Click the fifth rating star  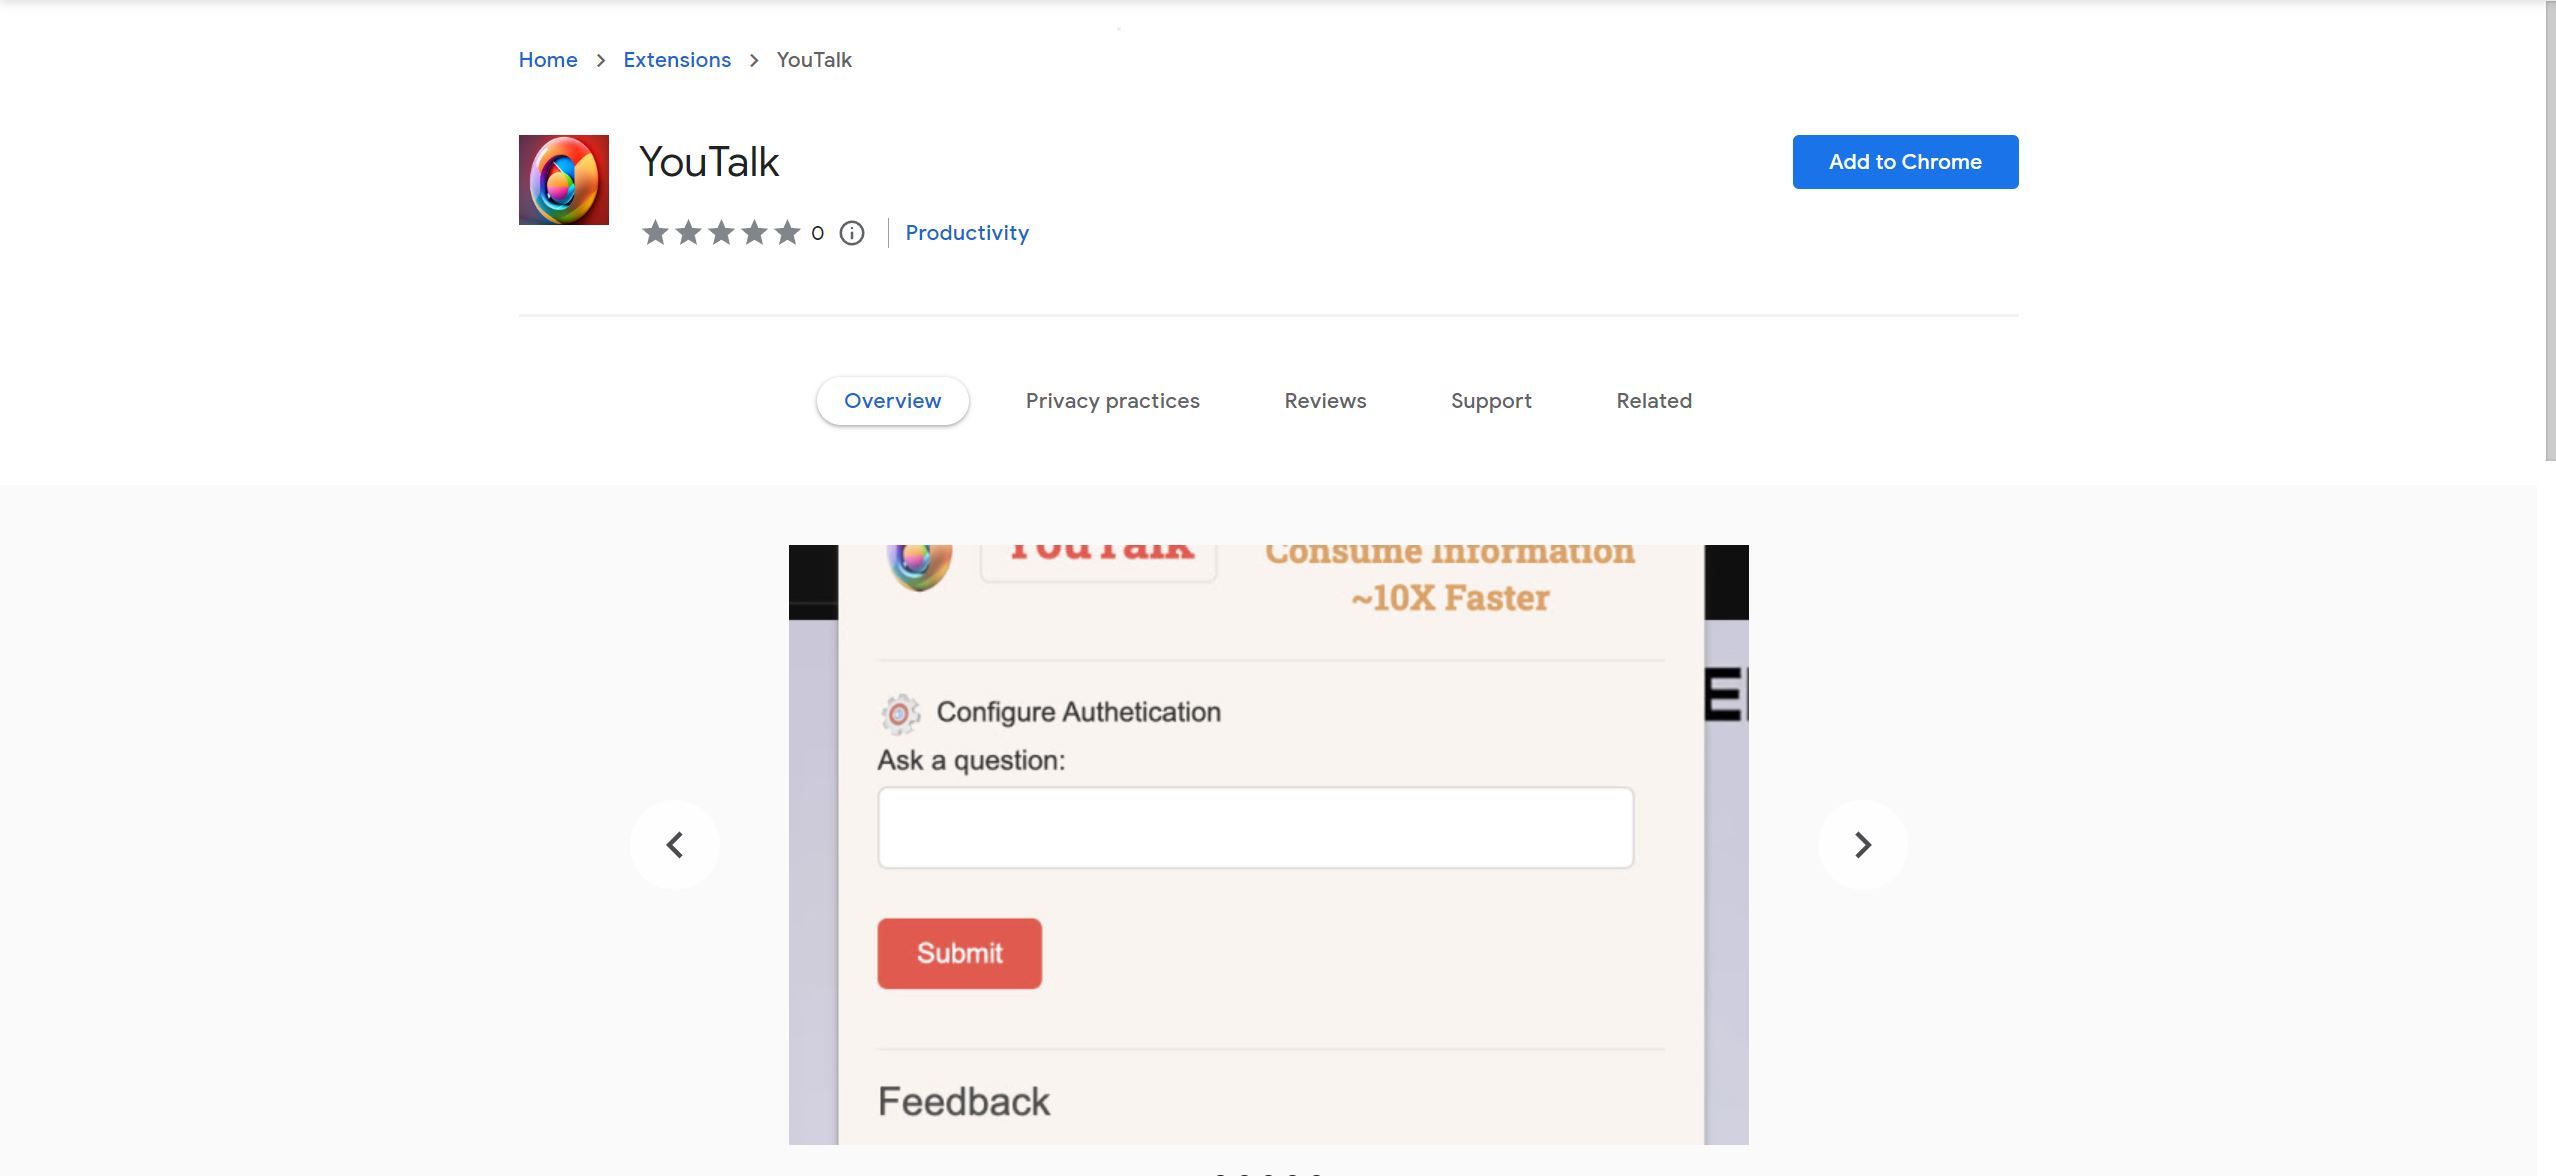[789, 232]
